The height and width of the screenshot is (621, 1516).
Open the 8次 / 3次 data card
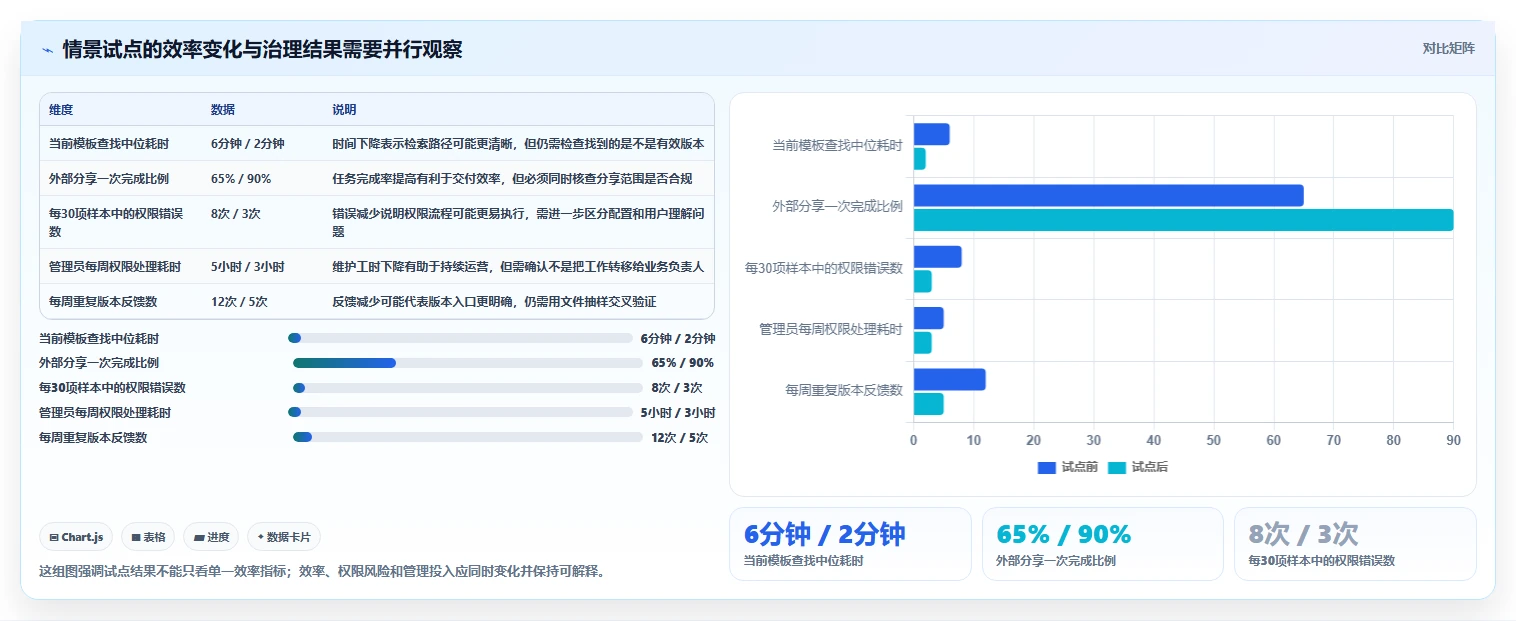pos(1355,544)
